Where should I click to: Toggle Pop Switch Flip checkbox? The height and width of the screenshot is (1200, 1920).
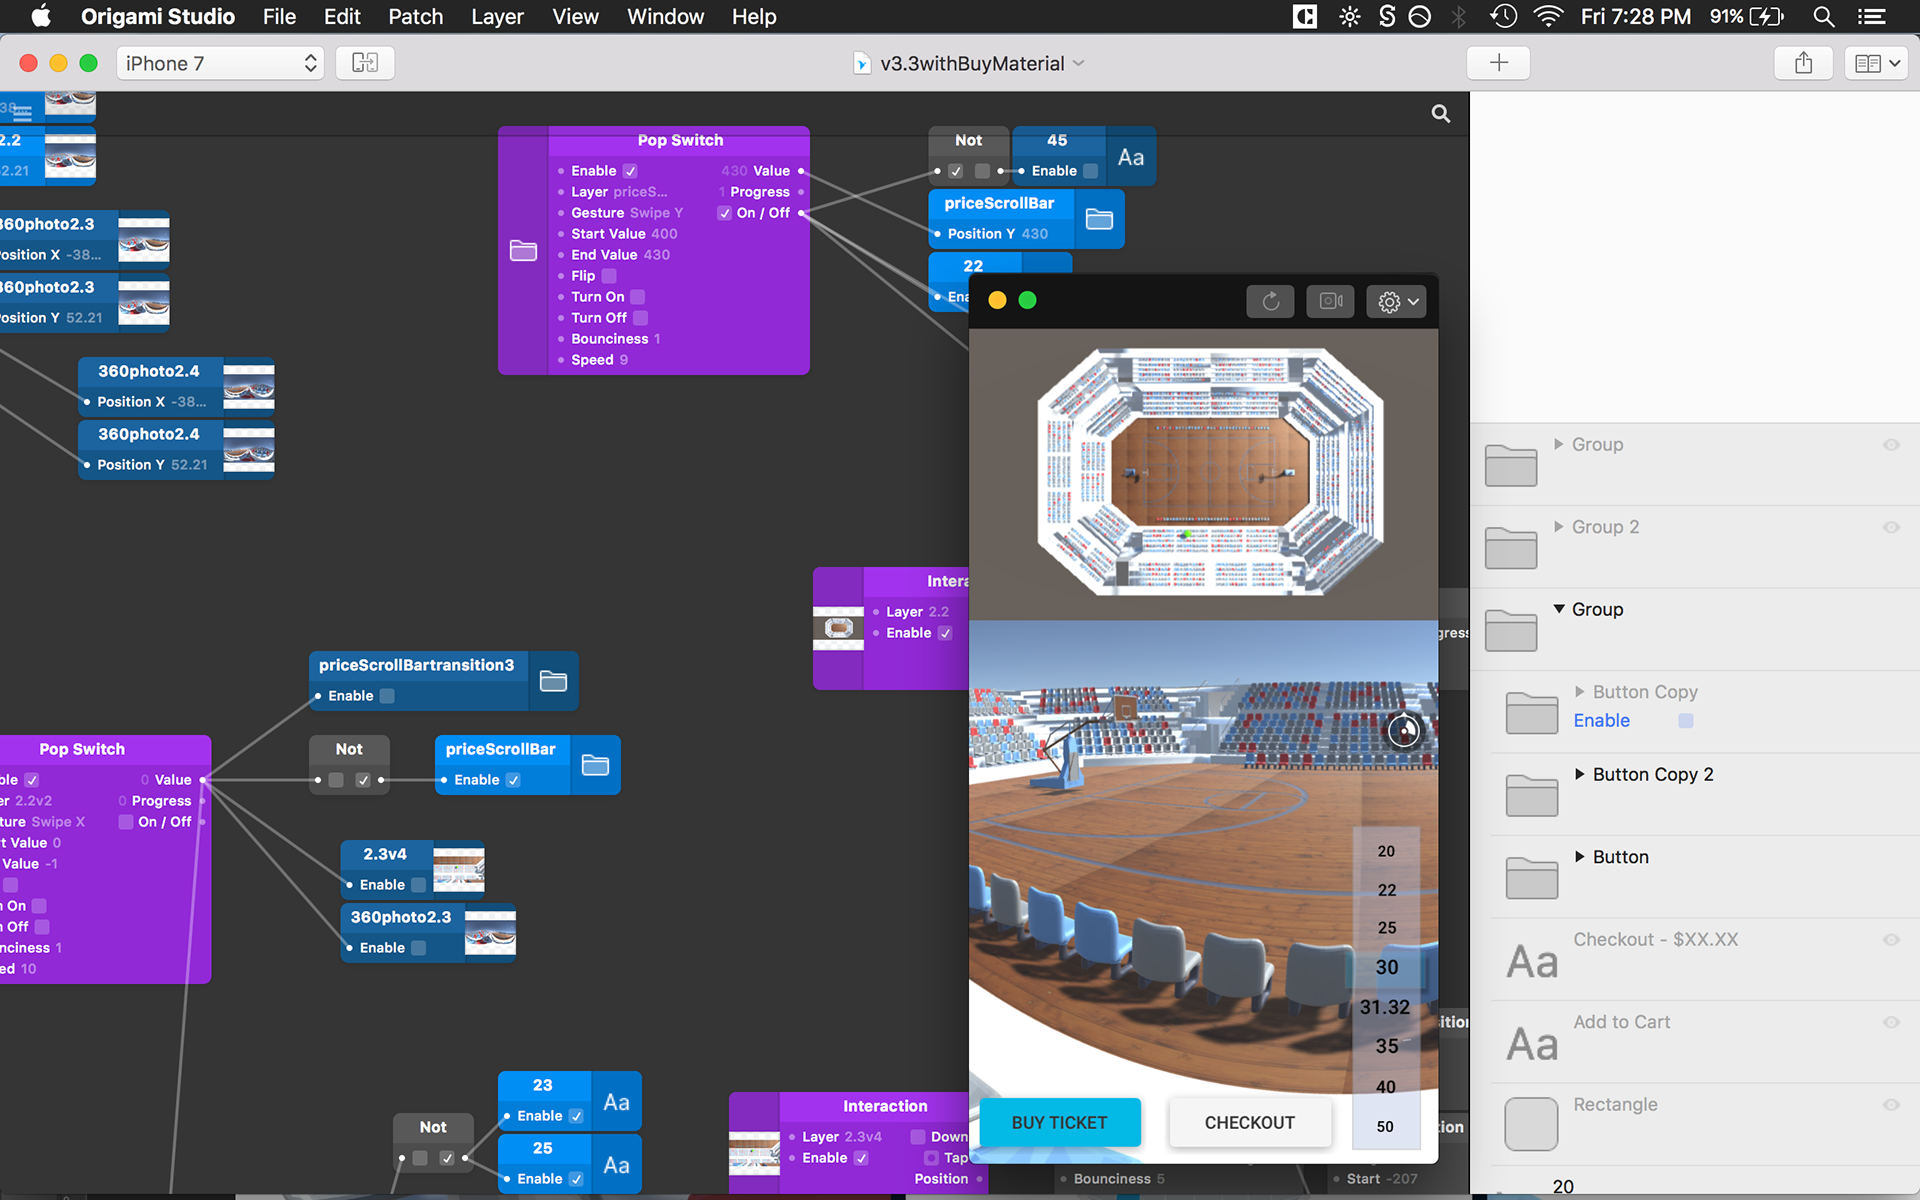609,276
